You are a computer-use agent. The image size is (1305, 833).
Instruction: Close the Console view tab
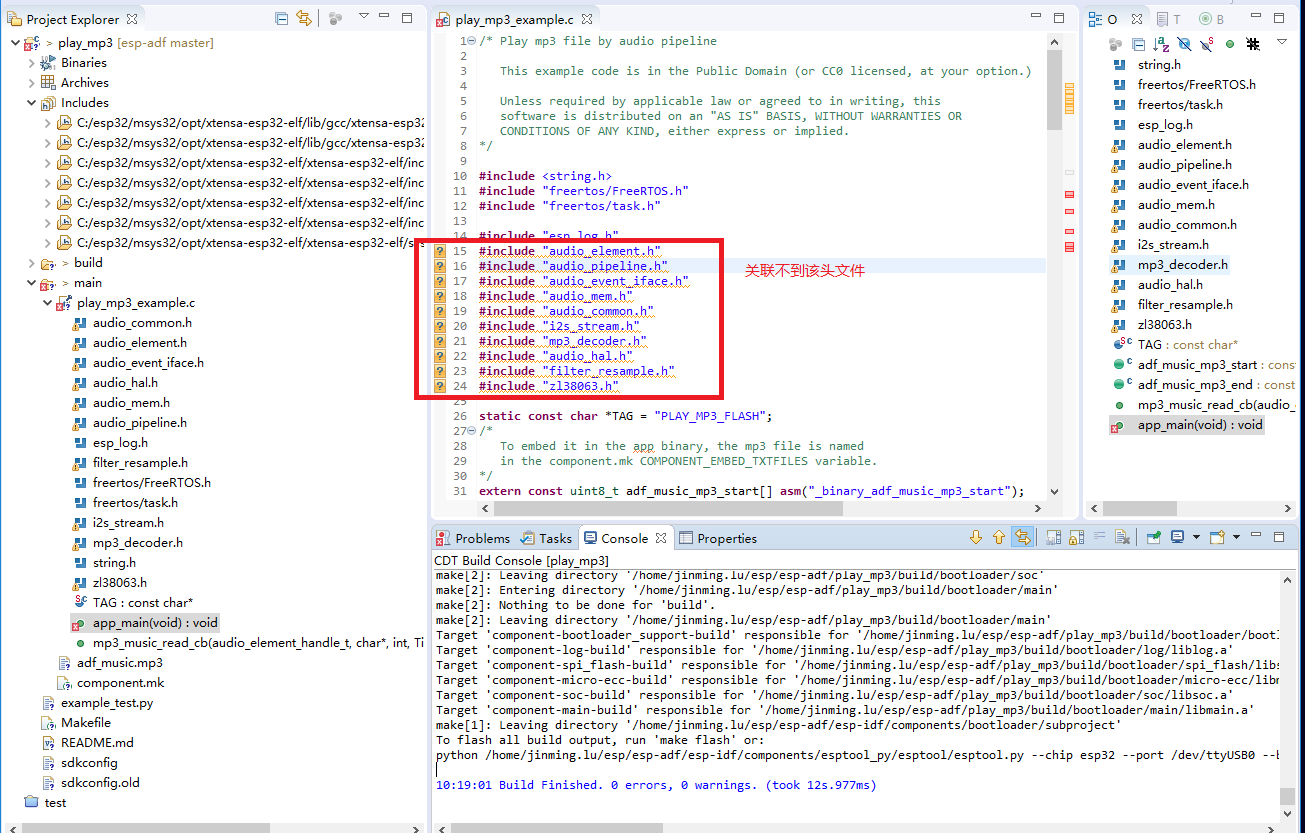661,538
